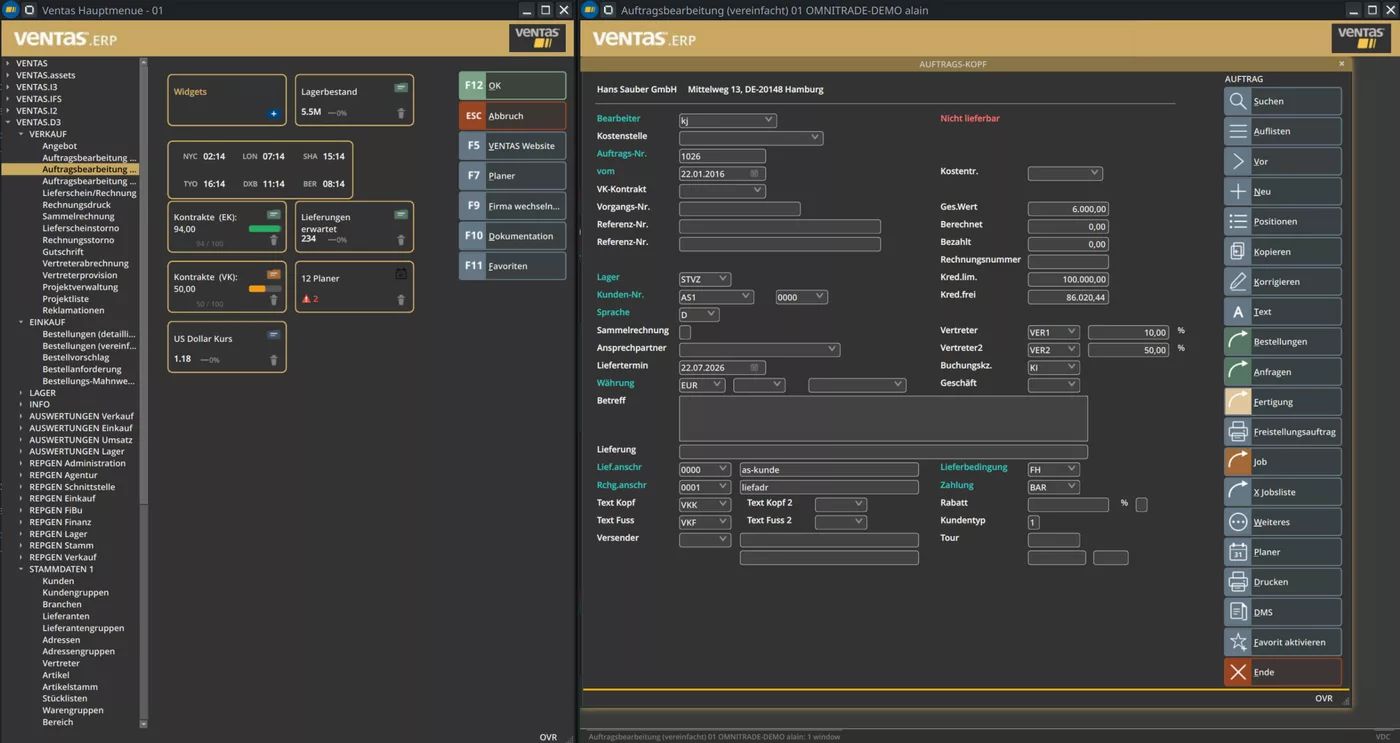This screenshot has width=1400, height=743.
Task: Open Positionen list button
Action: 1282,221
